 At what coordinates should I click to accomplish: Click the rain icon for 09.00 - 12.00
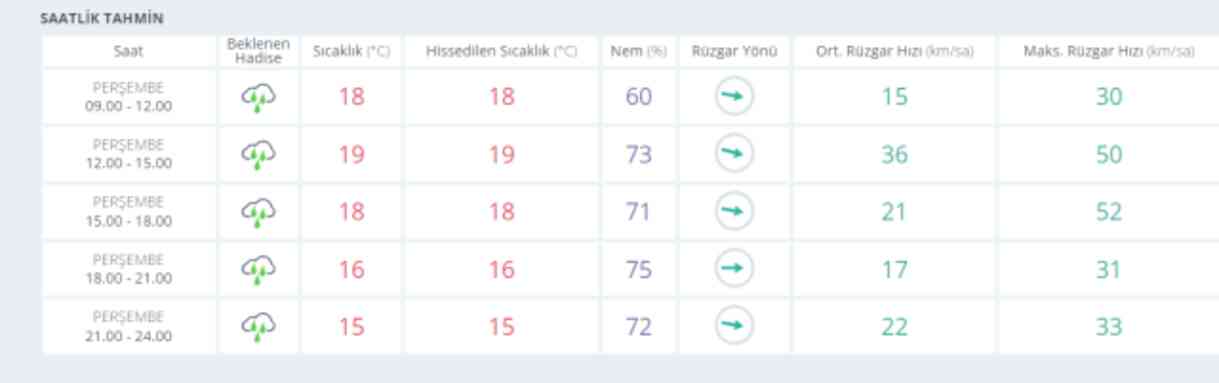point(258,97)
